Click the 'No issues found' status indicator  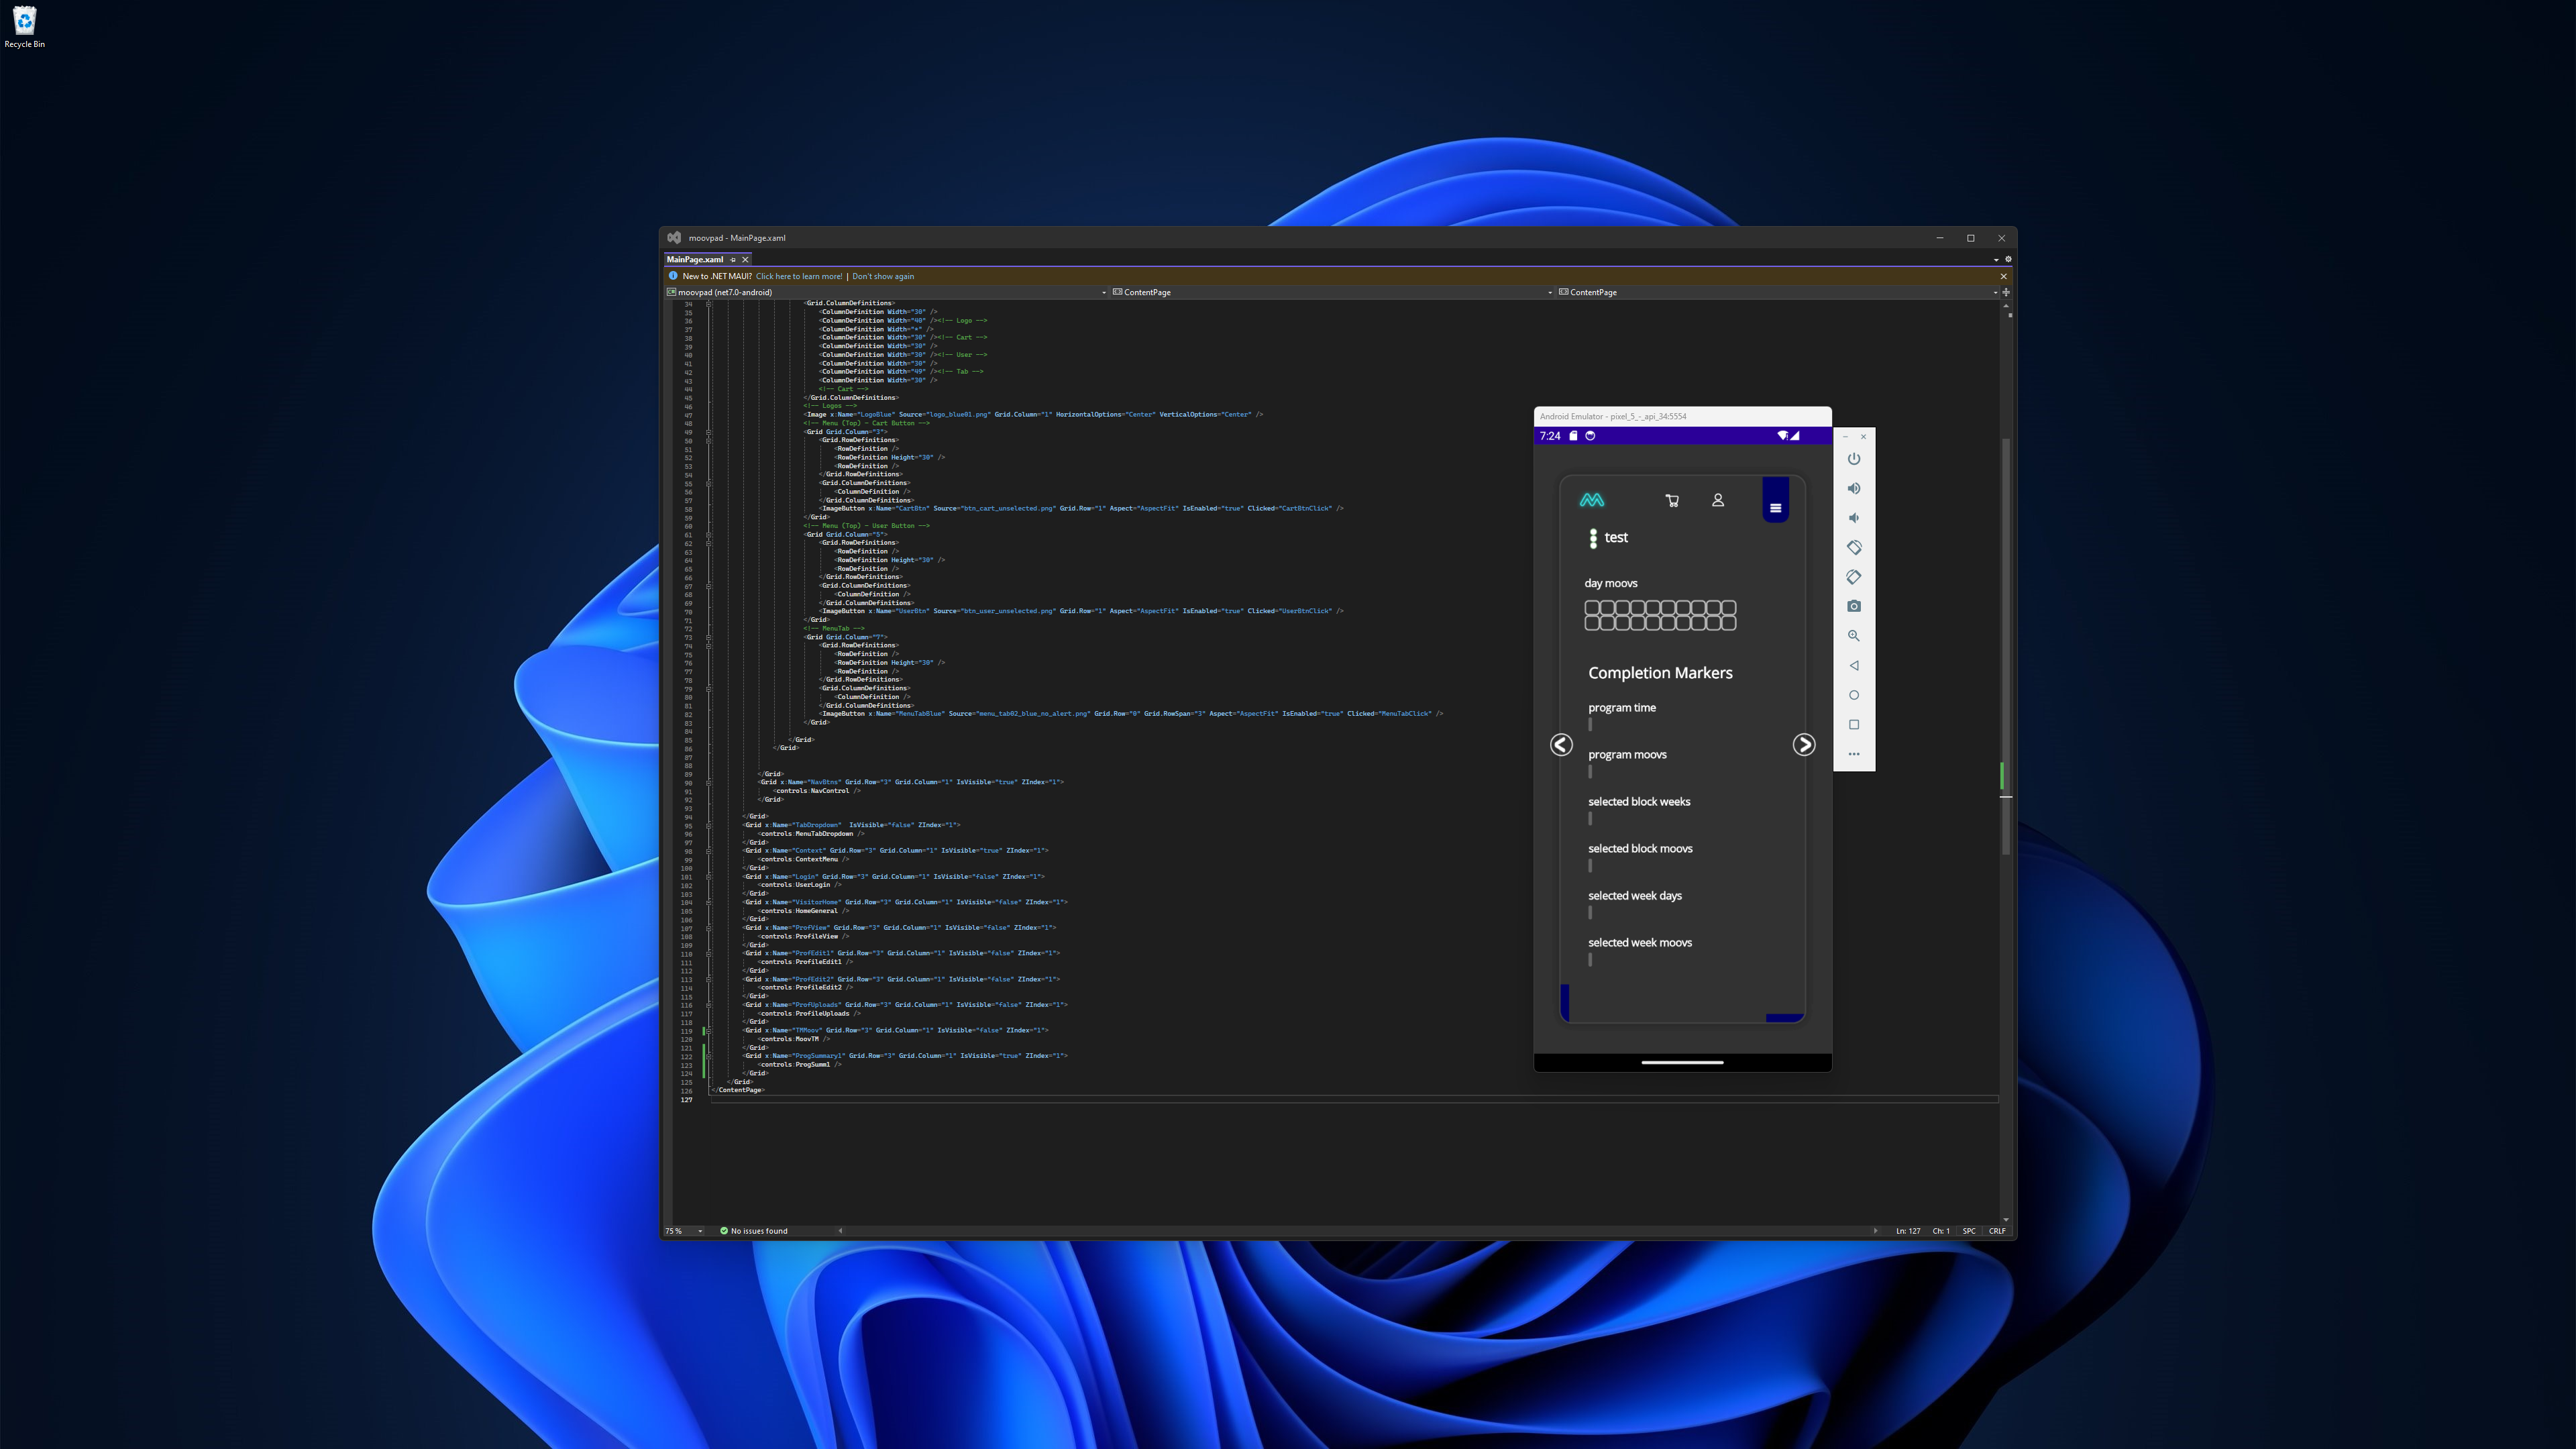(754, 1231)
